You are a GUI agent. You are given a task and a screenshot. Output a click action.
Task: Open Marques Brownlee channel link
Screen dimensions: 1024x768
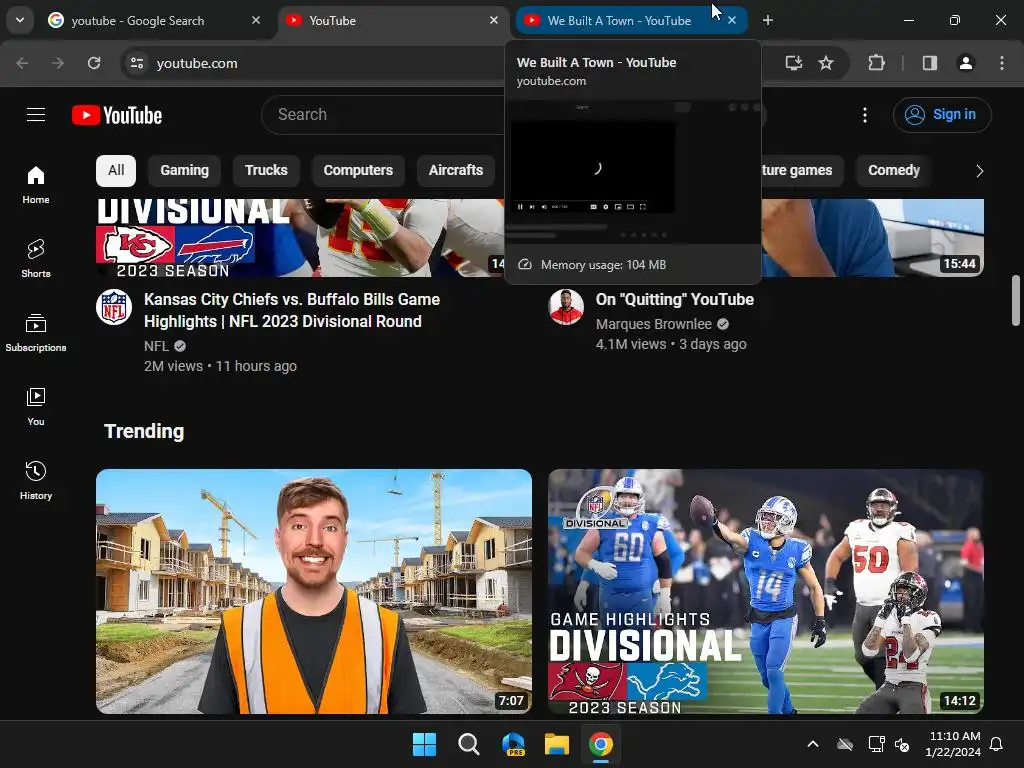(654, 324)
